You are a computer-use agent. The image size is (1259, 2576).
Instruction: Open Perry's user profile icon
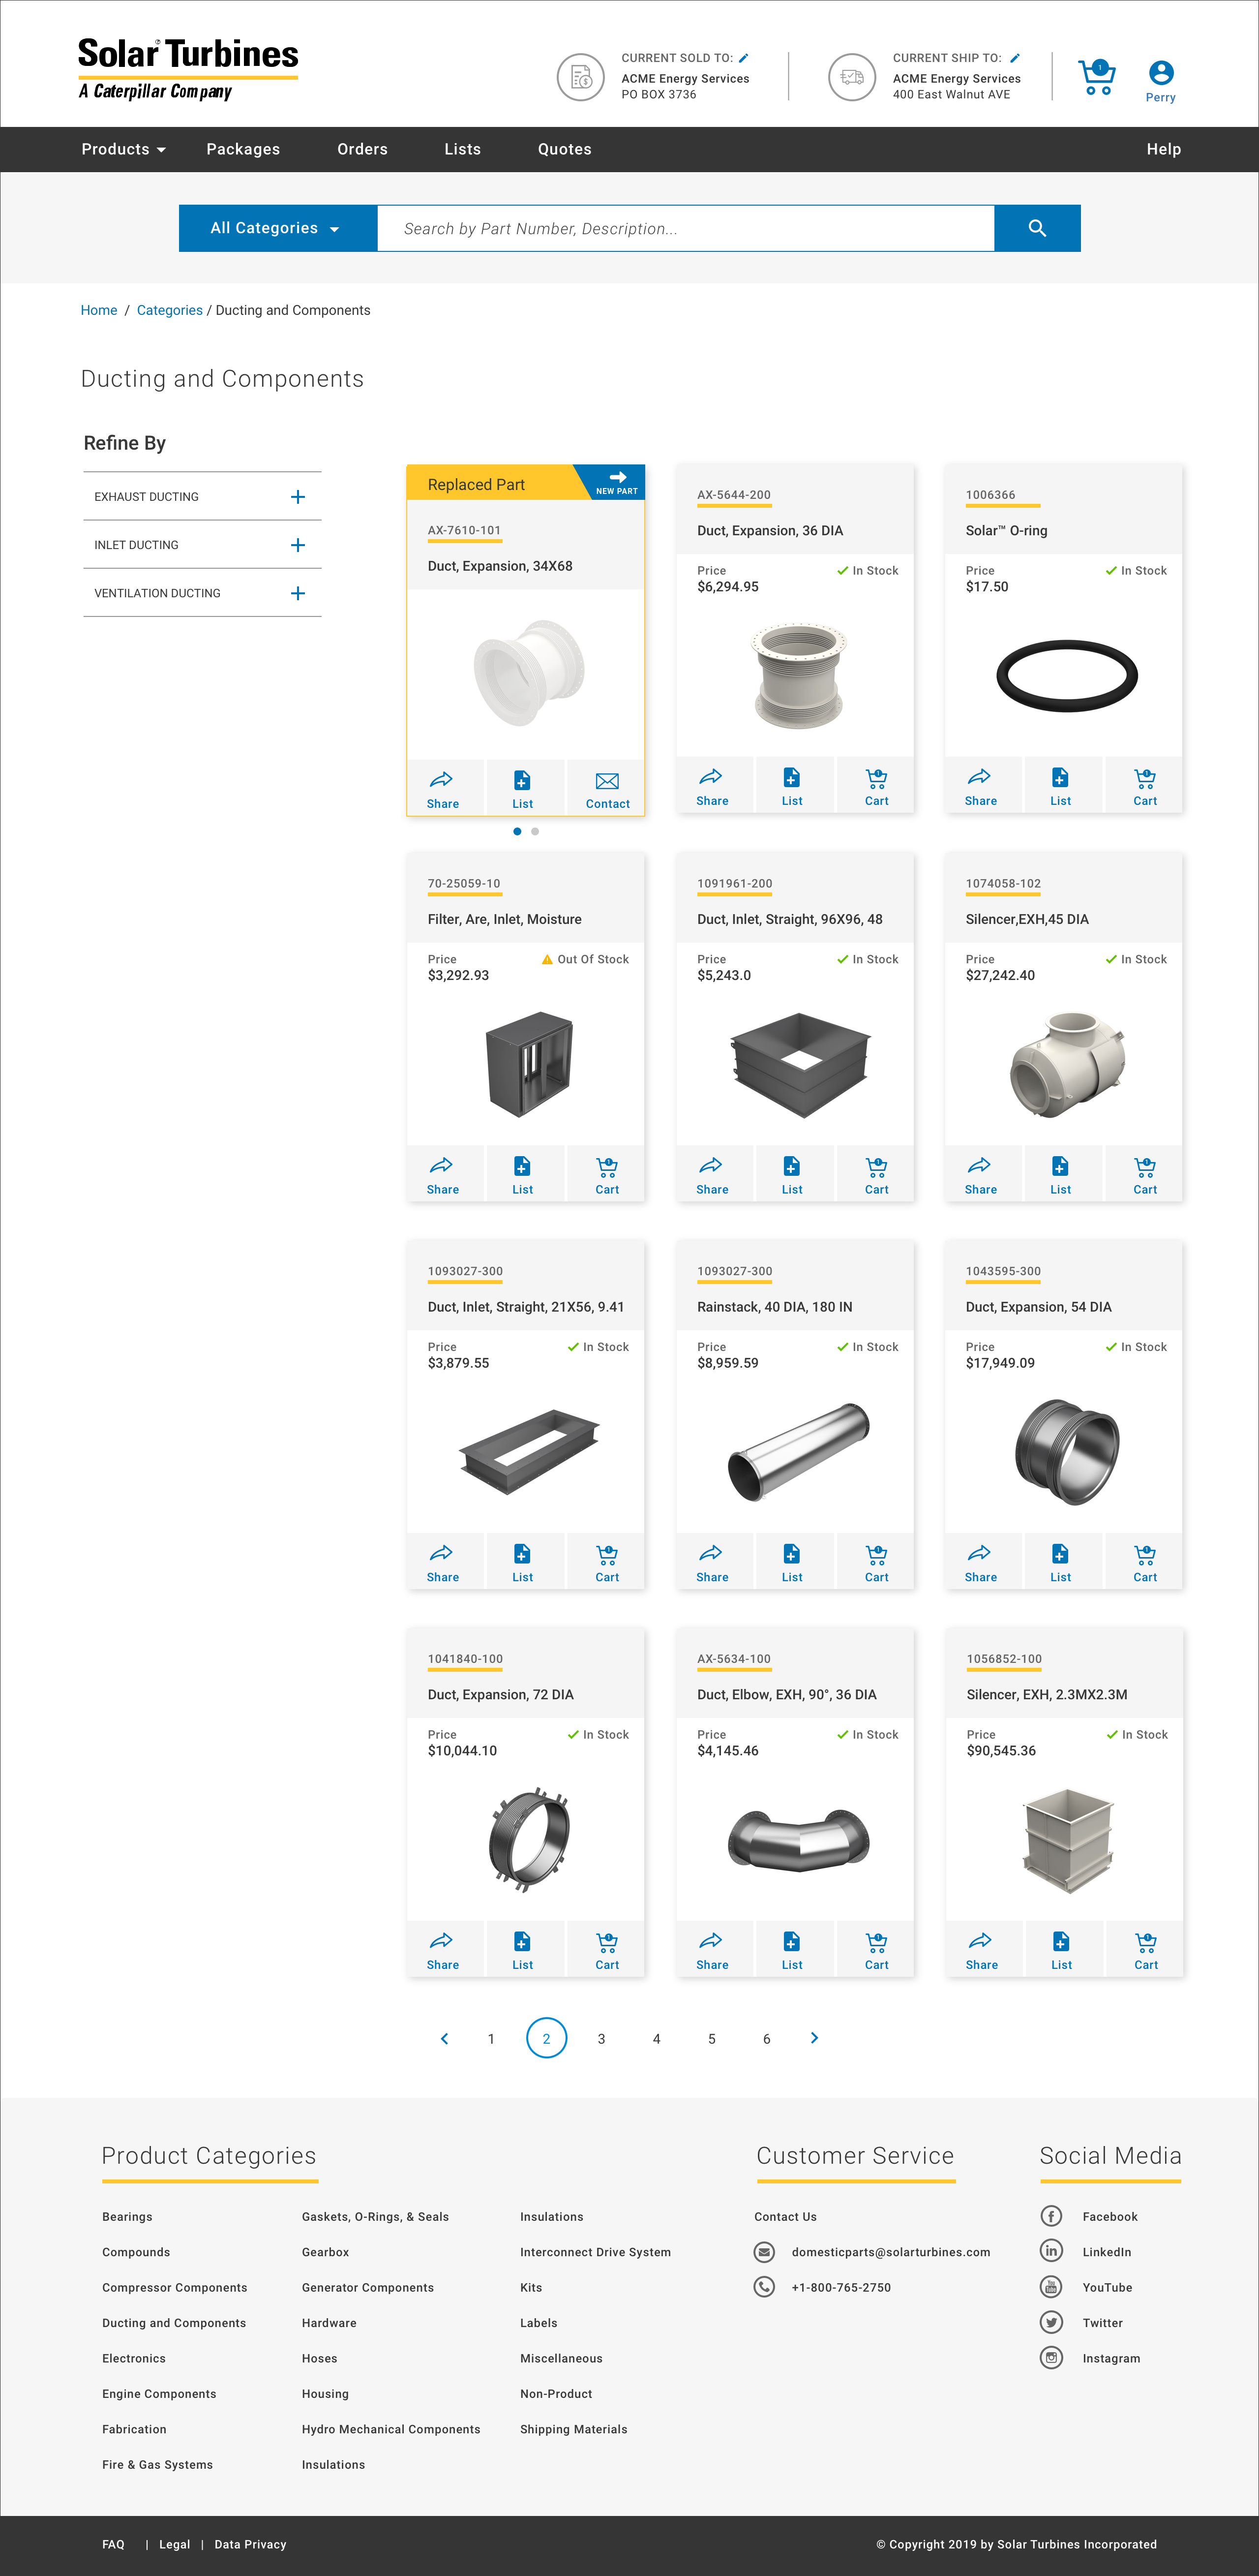pos(1160,73)
